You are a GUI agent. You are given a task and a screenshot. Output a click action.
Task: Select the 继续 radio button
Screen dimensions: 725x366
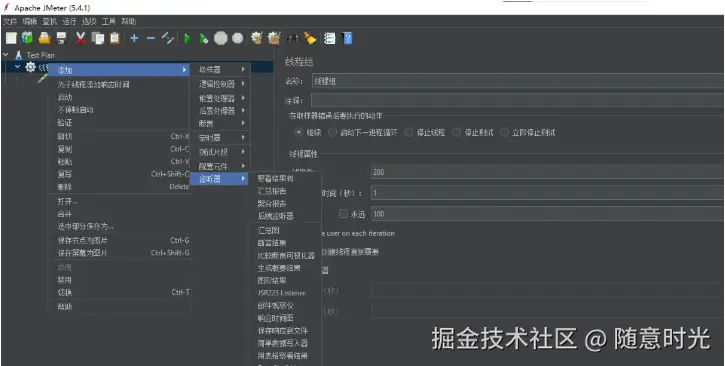click(299, 133)
